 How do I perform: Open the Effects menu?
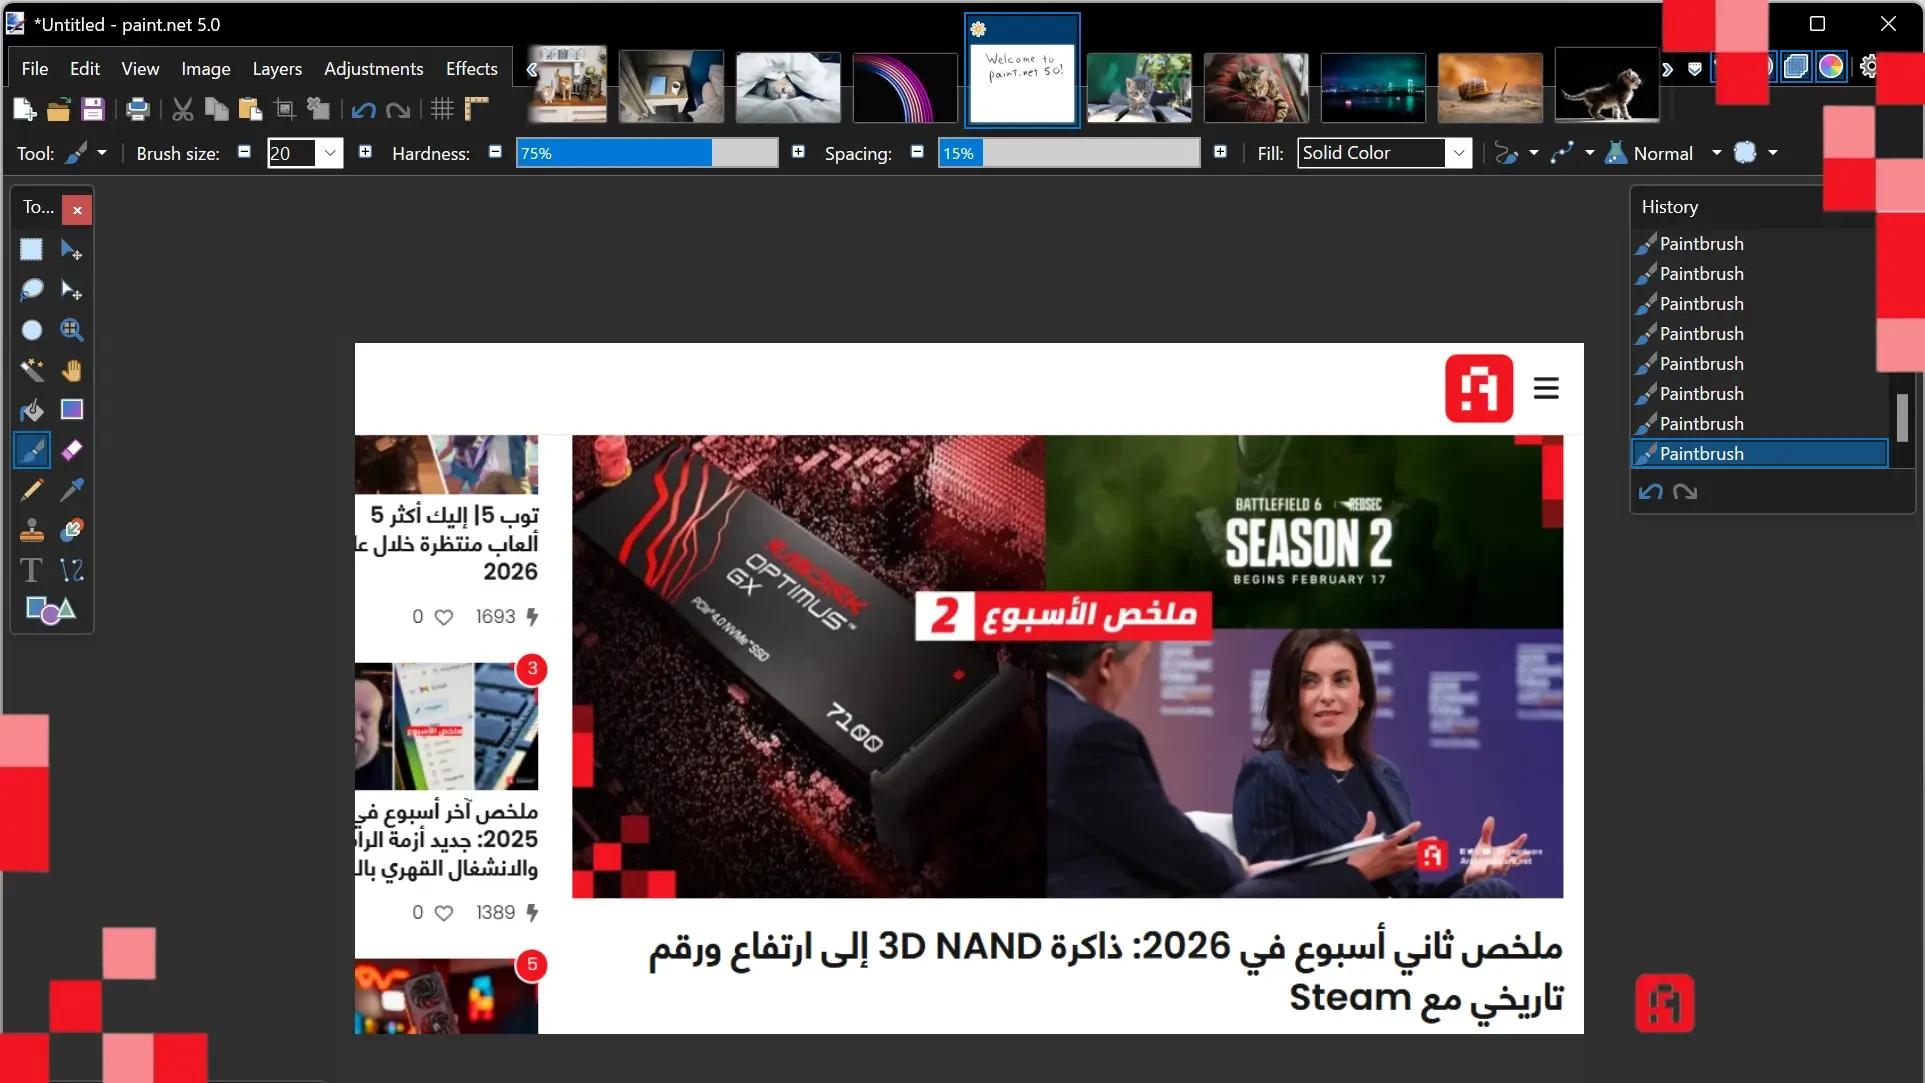471,68
